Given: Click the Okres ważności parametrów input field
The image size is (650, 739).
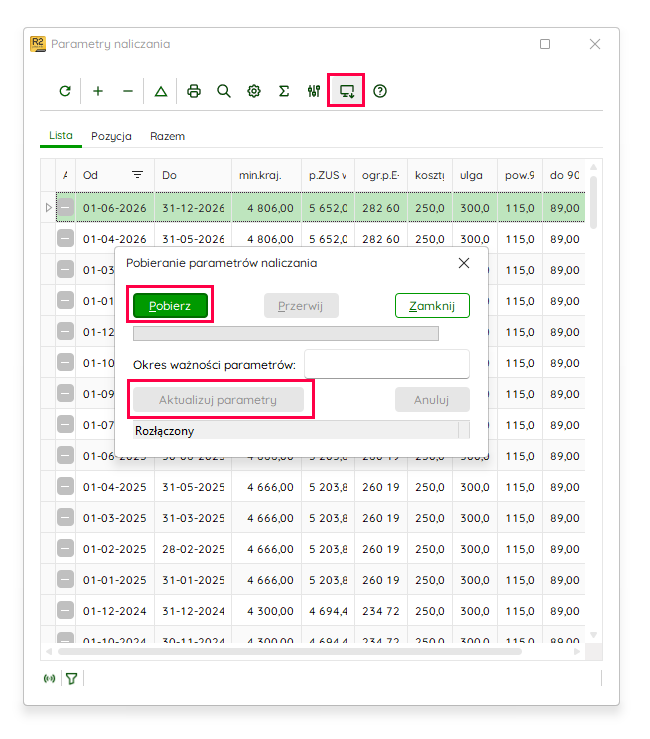Looking at the screenshot, I should coord(387,364).
